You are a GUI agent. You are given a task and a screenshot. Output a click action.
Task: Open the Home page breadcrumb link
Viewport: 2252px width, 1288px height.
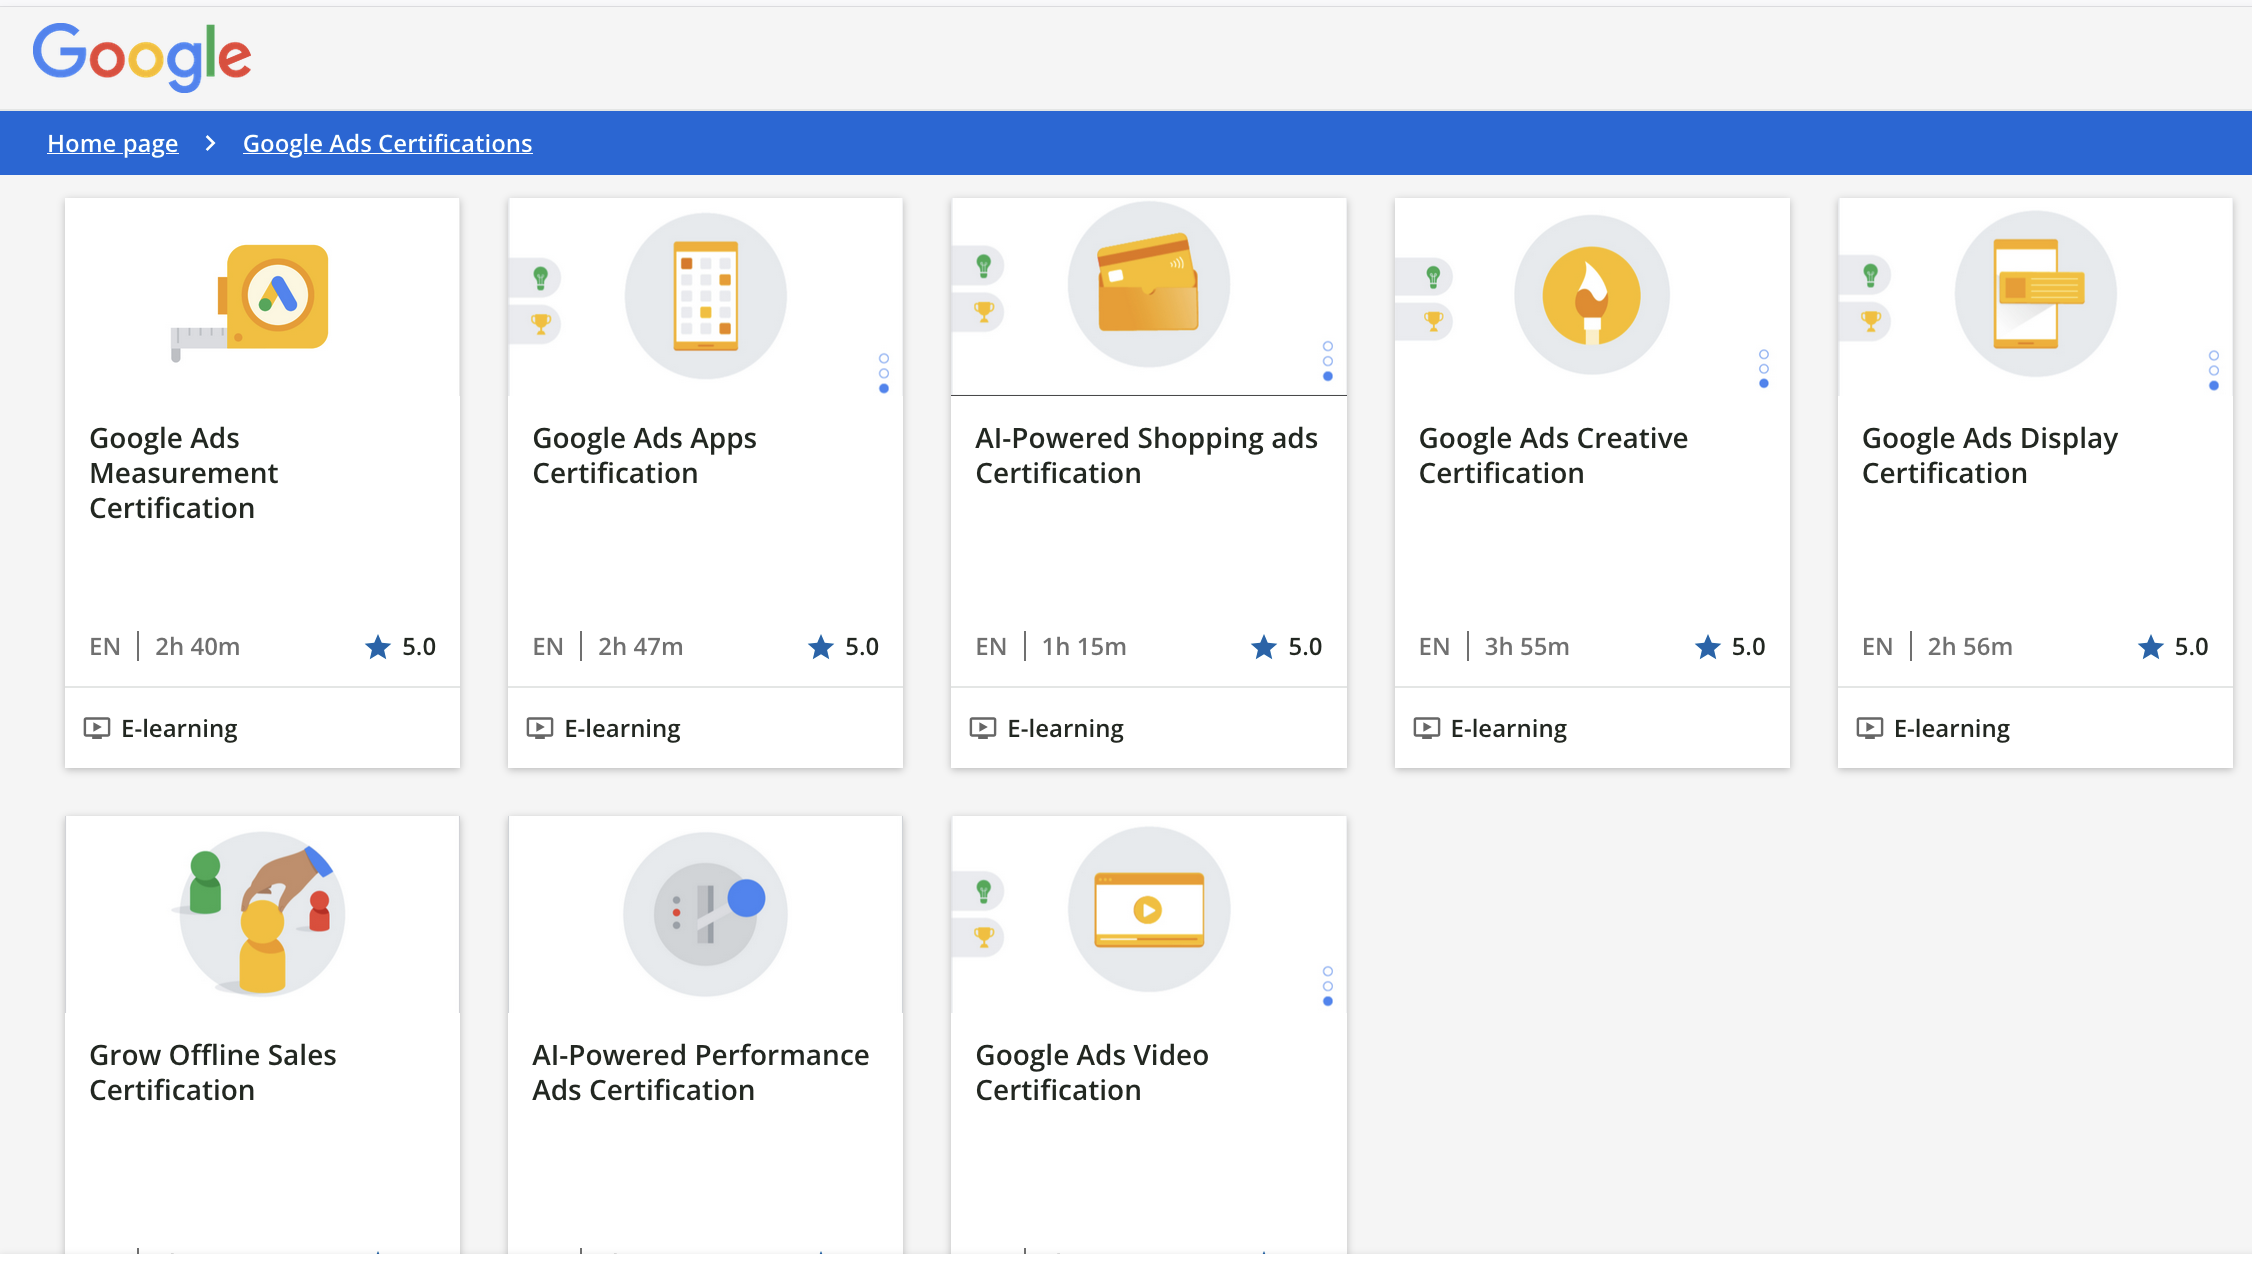[x=112, y=143]
